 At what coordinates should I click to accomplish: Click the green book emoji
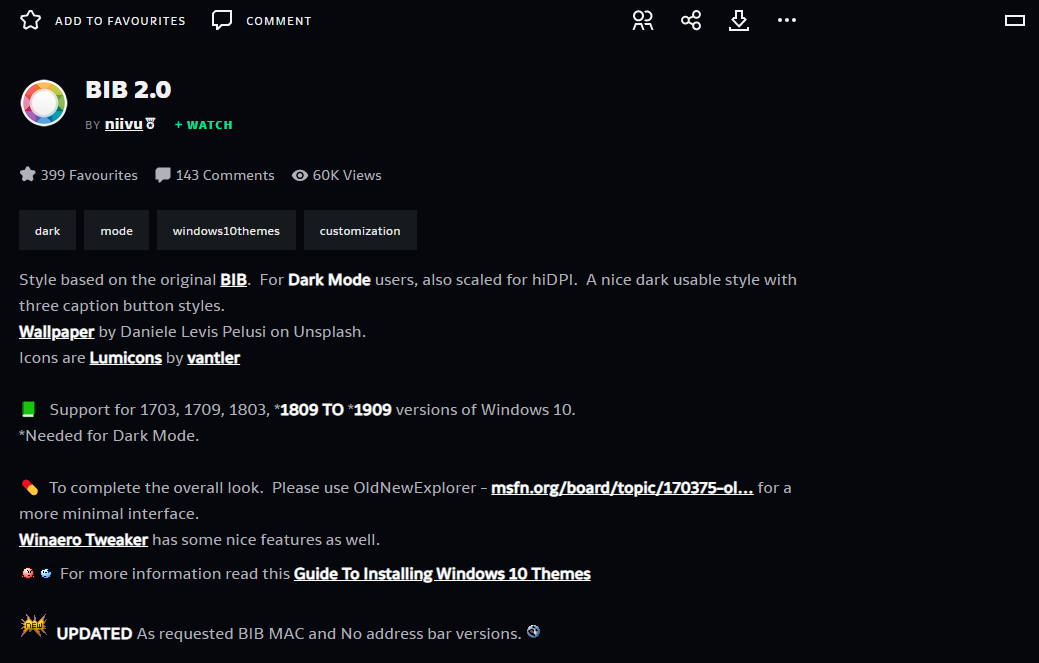click(28, 409)
